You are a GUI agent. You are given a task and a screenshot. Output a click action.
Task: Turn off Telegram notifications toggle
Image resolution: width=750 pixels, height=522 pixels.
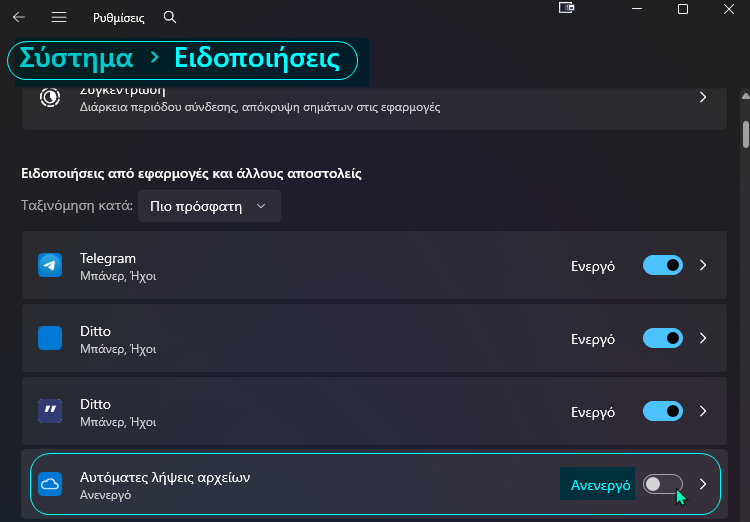(x=662, y=265)
